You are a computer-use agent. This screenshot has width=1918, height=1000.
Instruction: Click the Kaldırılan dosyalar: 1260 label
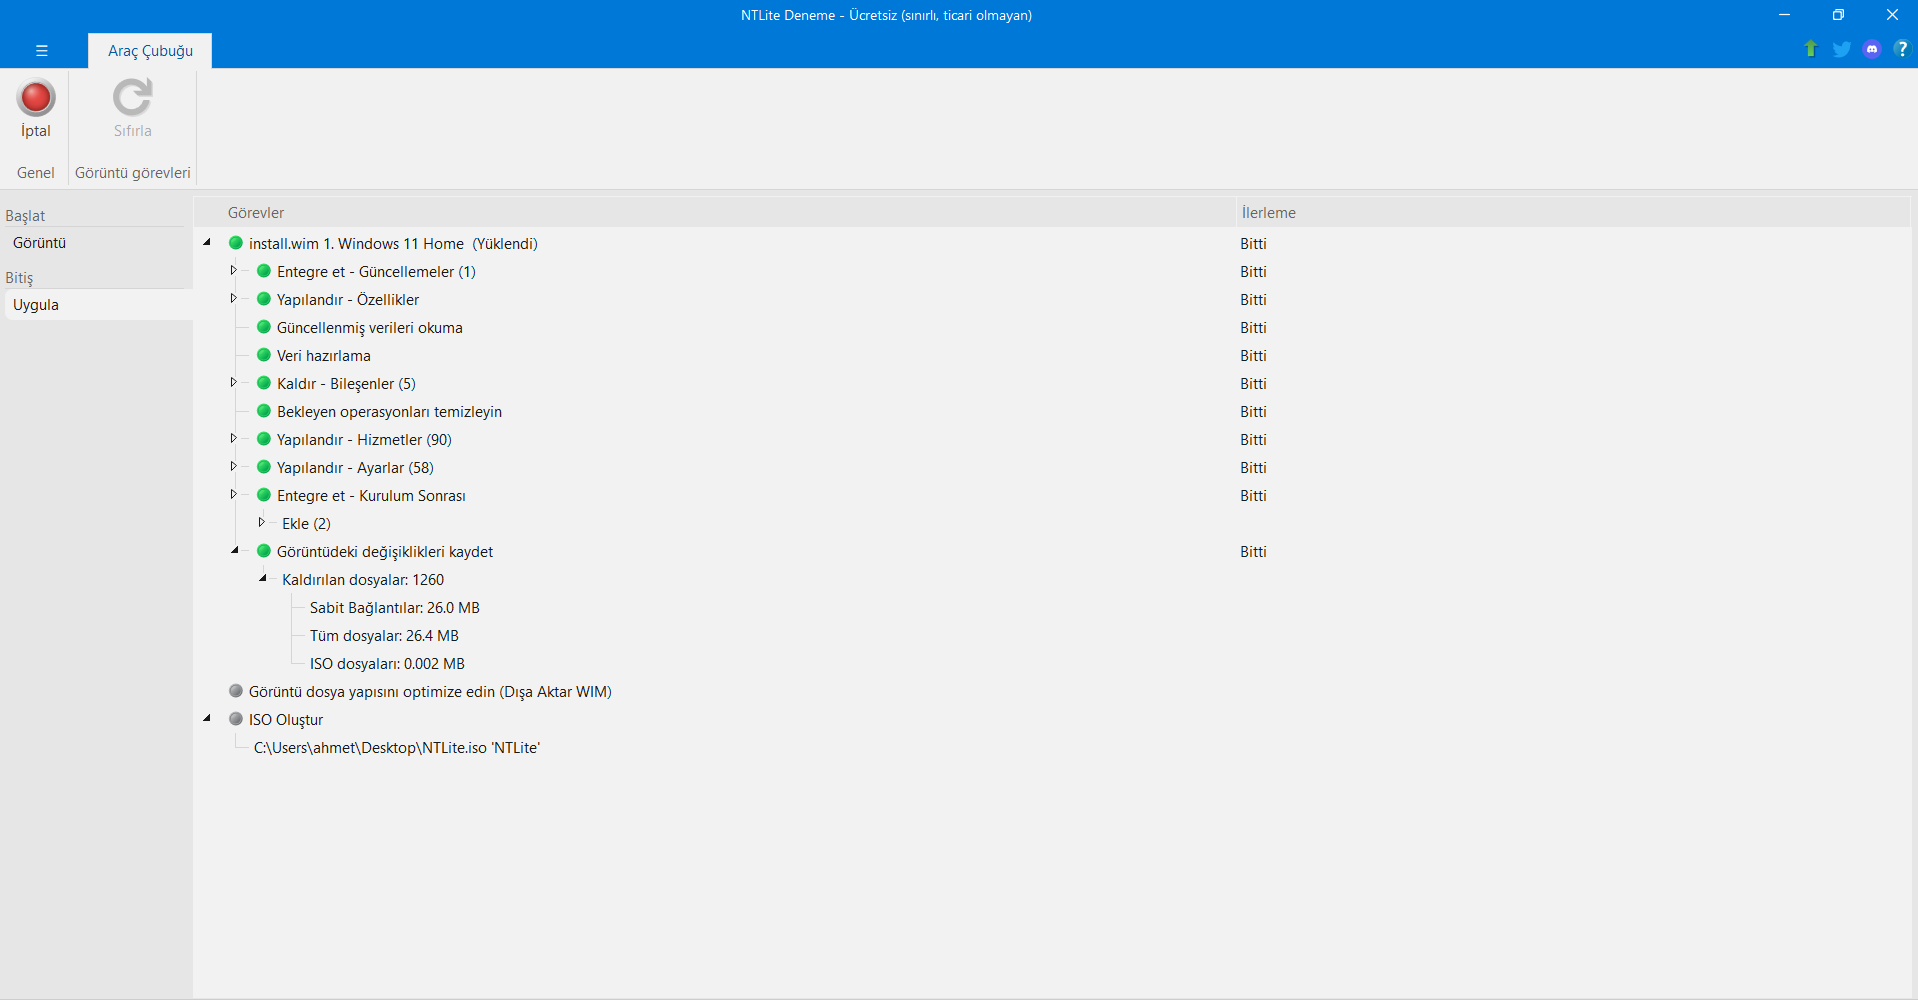coord(363,579)
